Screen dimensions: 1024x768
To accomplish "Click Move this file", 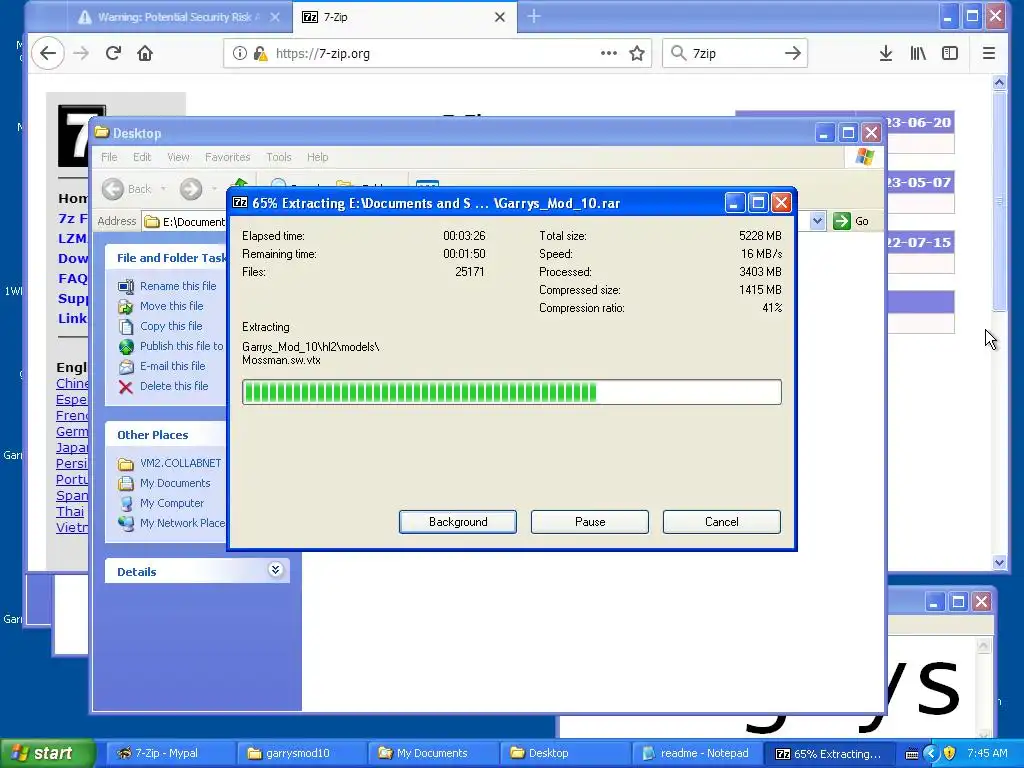I will point(171,306).
